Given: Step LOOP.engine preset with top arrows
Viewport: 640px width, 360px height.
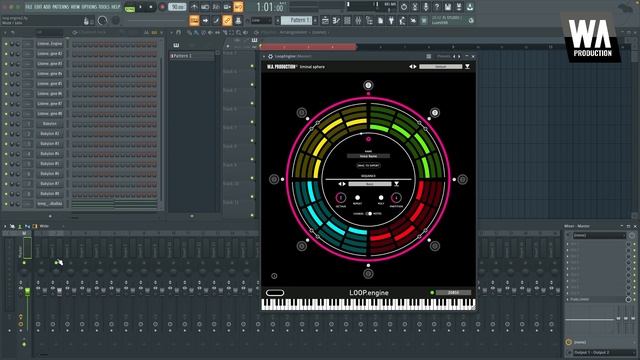Looking at the screenshot, I should [412, 67].
